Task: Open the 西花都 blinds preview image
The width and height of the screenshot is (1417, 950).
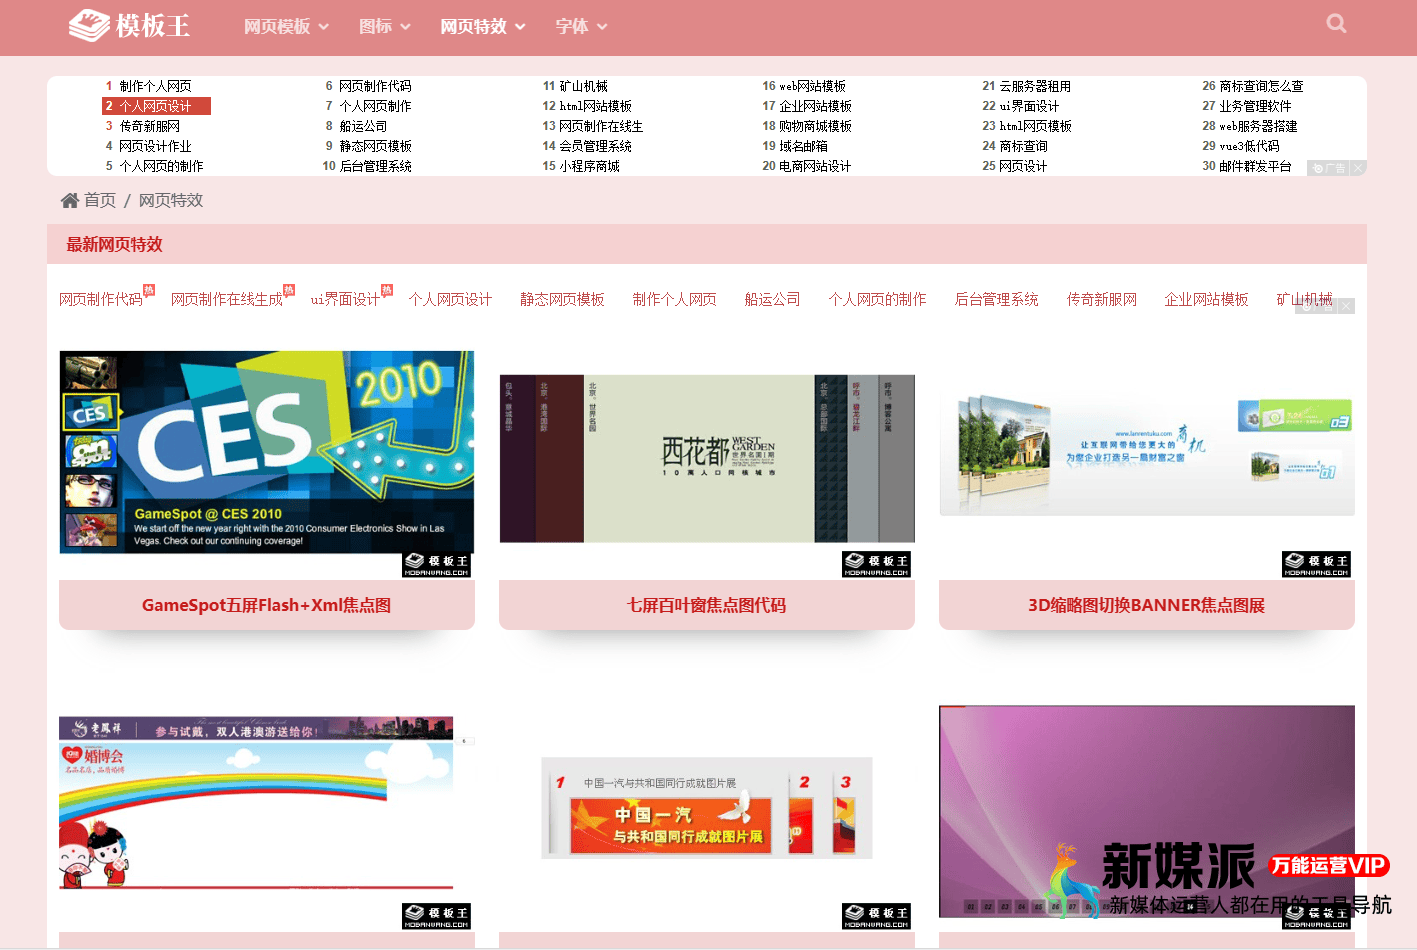Action: 706,459
